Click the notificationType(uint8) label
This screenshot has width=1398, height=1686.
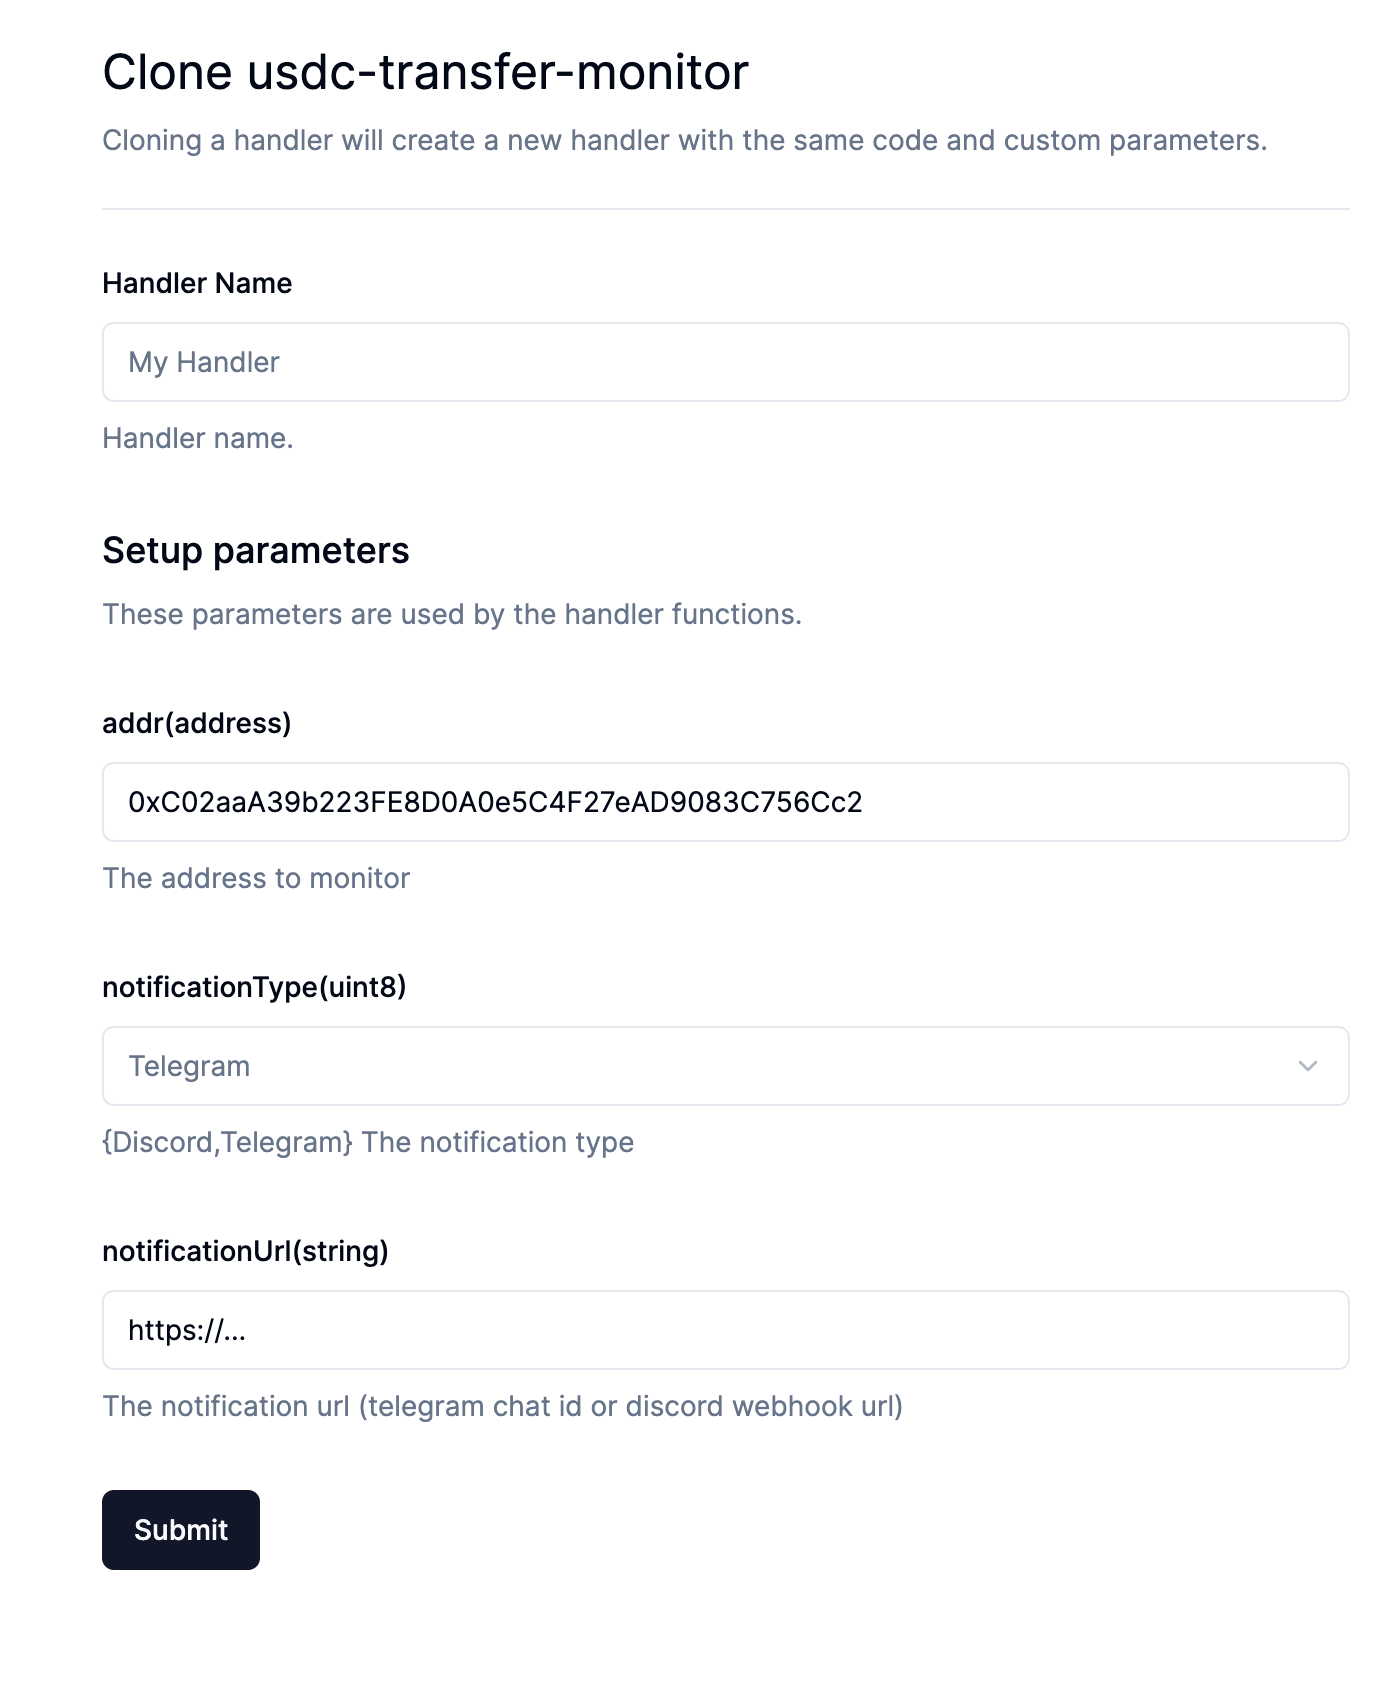coord(254,987)
